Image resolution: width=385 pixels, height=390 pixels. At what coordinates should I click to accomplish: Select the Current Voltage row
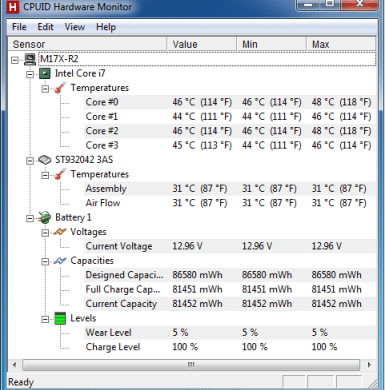click(x=230, y=246)
